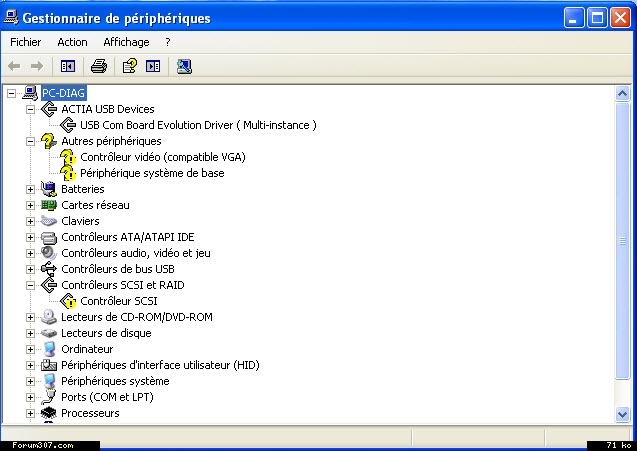Viewport: 637px width, 451px height.
Task: Click the scan for hardware changes icon
Action: [184, 66]
